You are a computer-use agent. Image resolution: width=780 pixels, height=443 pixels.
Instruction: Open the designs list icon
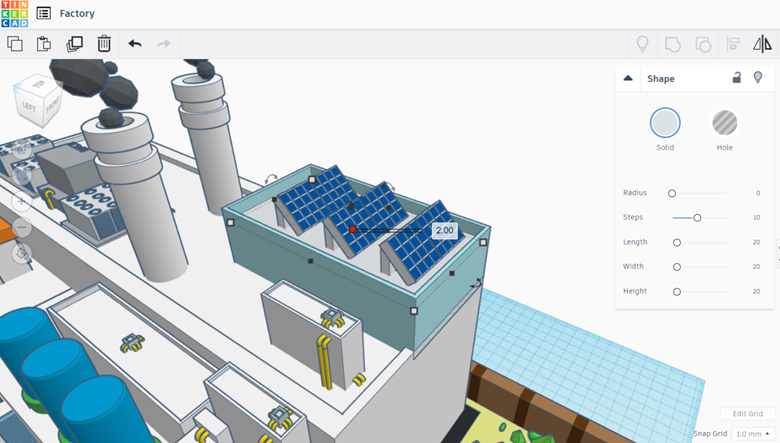[44, 13]
